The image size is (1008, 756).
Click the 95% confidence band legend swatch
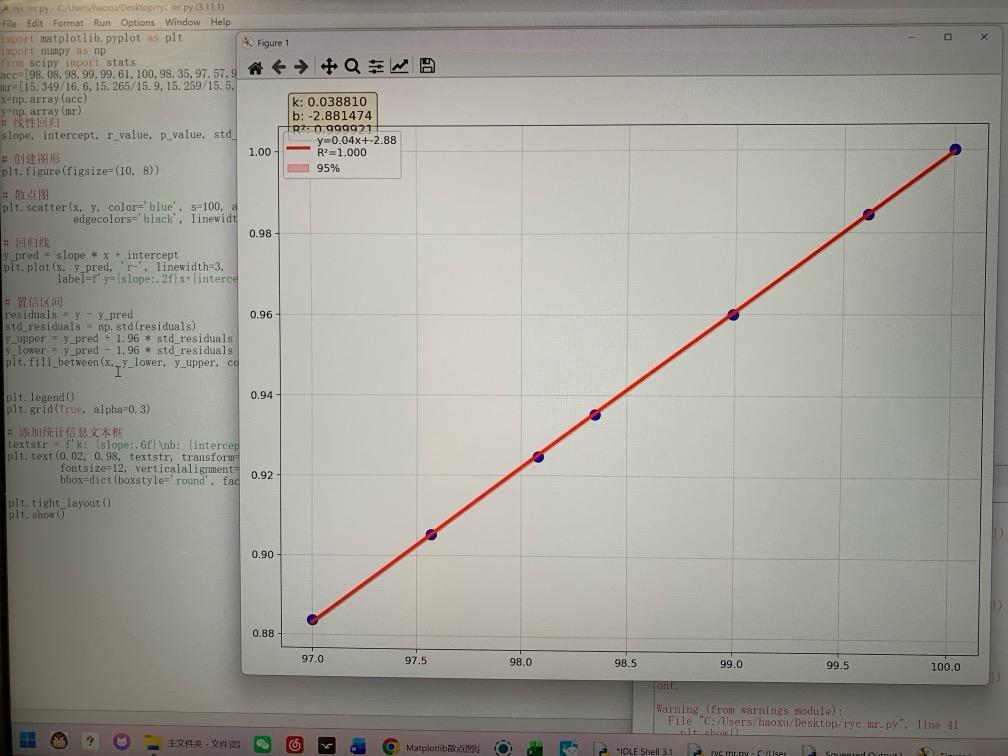(x=298, y=168)
